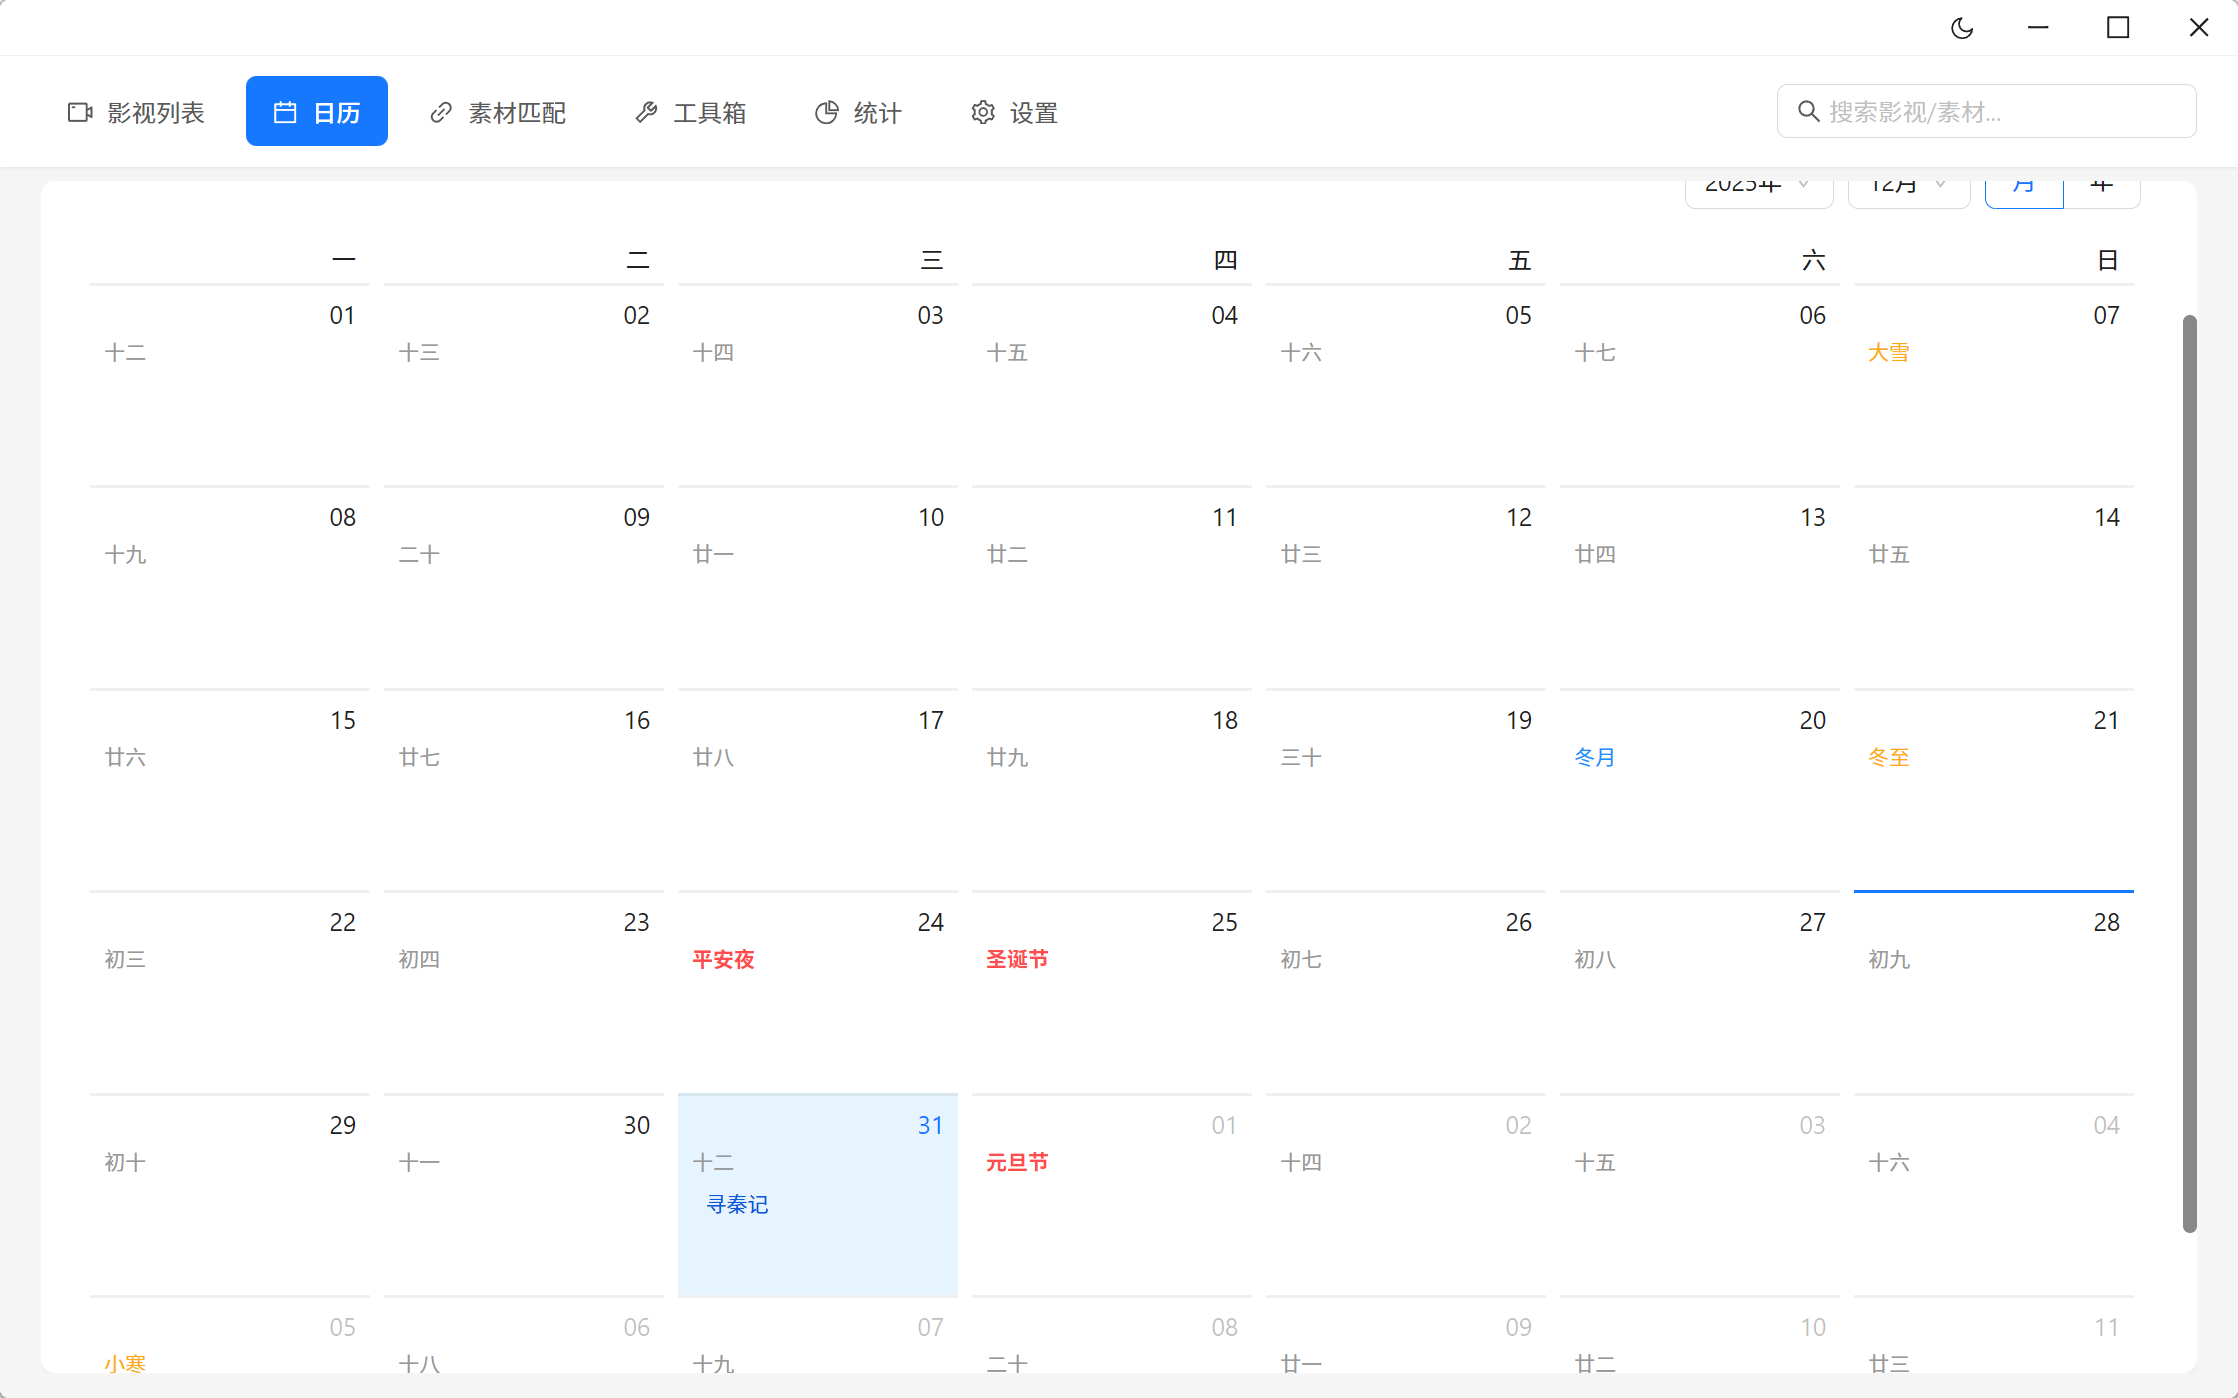Click the calendar's vertical scrollbar
The height and width of the screenshot is (1398, 2238).
pos(2189,772)
